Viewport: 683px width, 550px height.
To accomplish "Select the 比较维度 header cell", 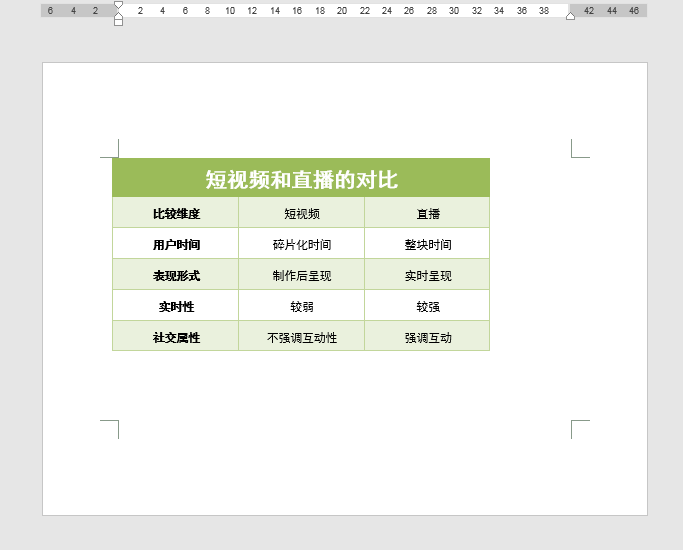I will tap(176, 213).
